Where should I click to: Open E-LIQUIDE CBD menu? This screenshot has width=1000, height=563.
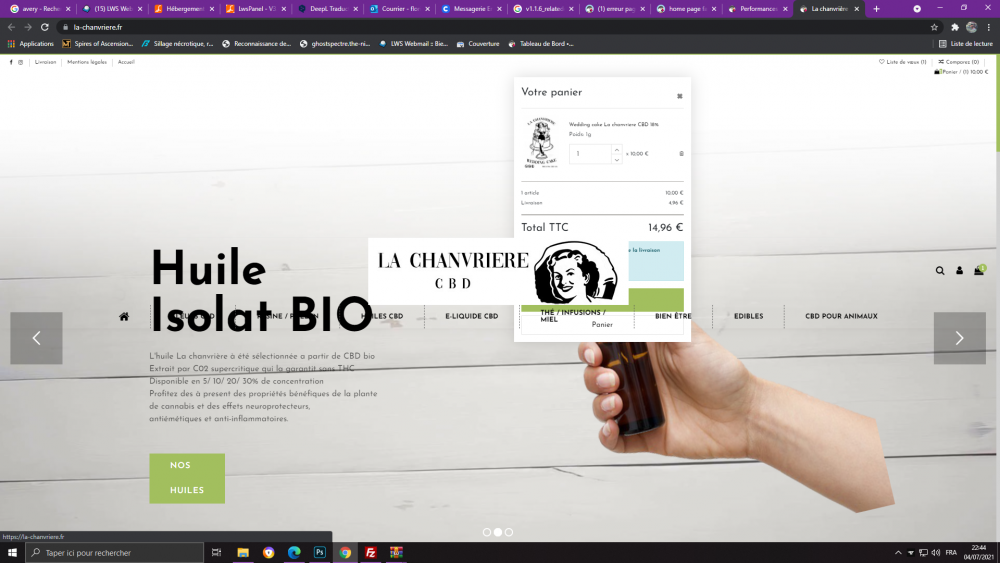point(471,316)
